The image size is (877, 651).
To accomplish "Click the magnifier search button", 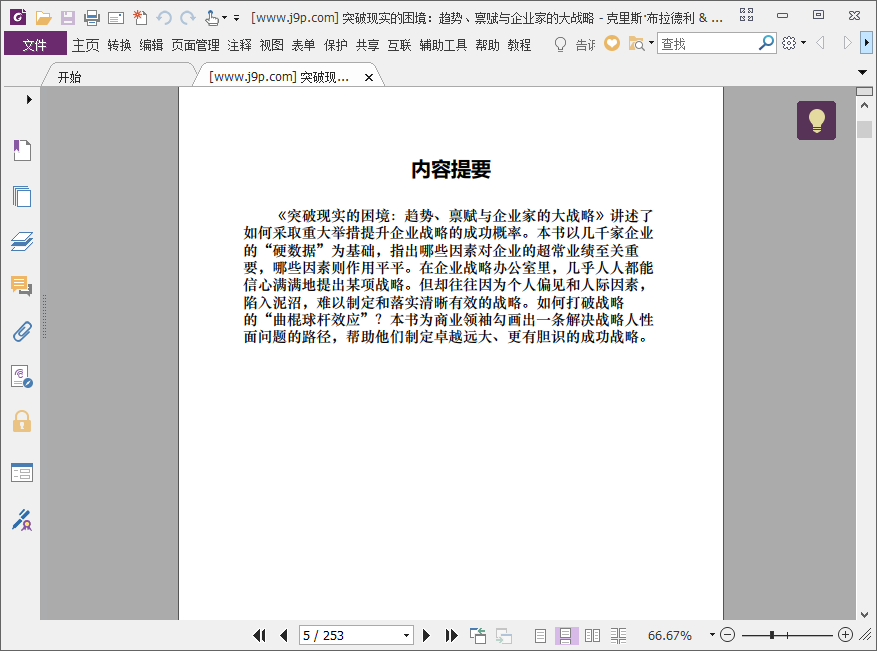I will click(766, 43).
